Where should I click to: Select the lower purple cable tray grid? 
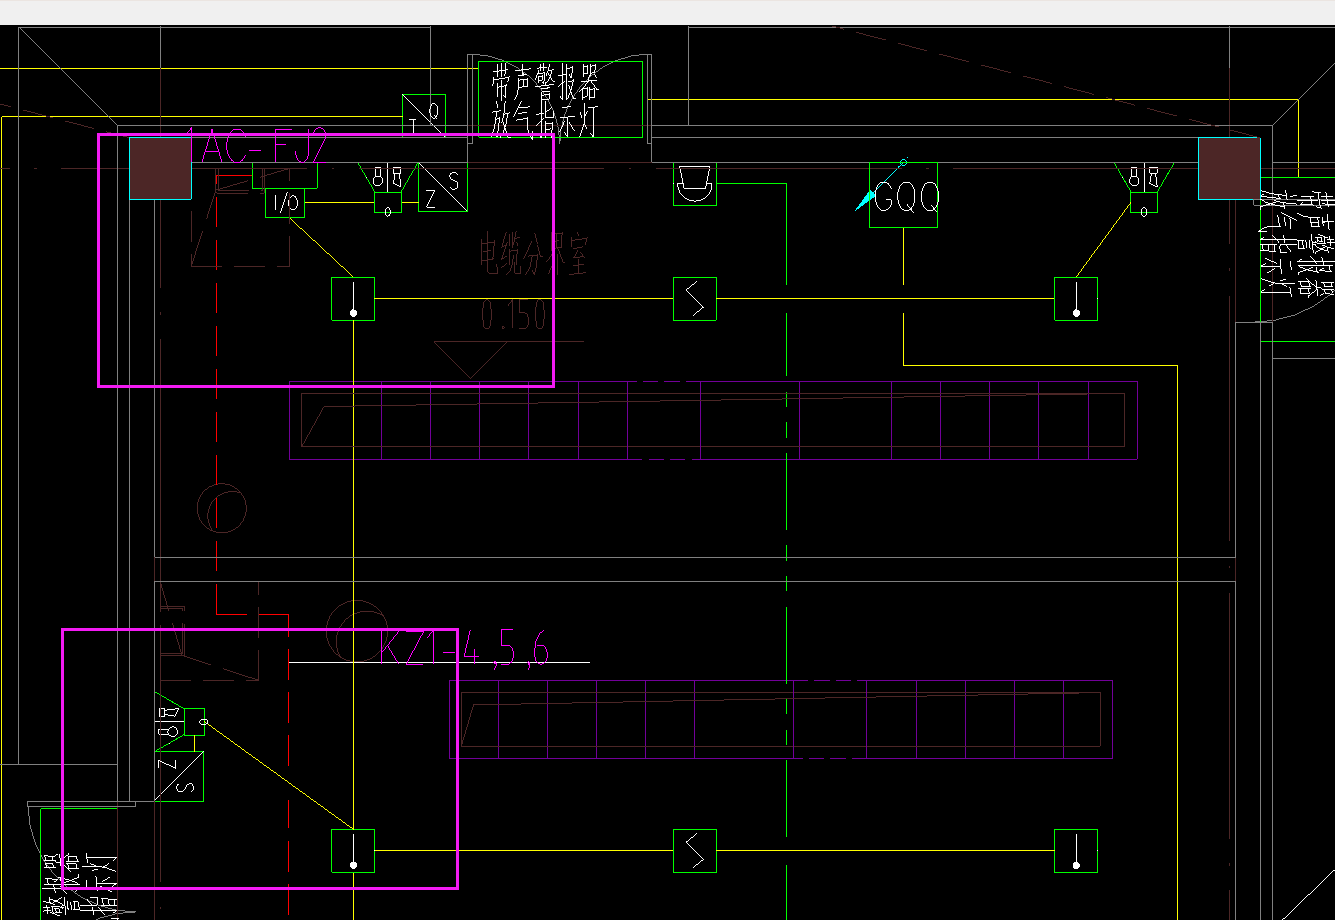(781, 720)
